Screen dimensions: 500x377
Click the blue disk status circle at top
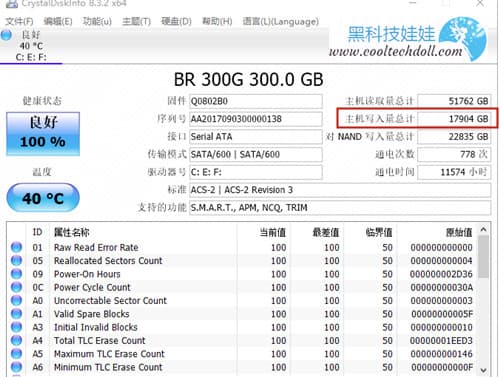(x=6, y=35)
